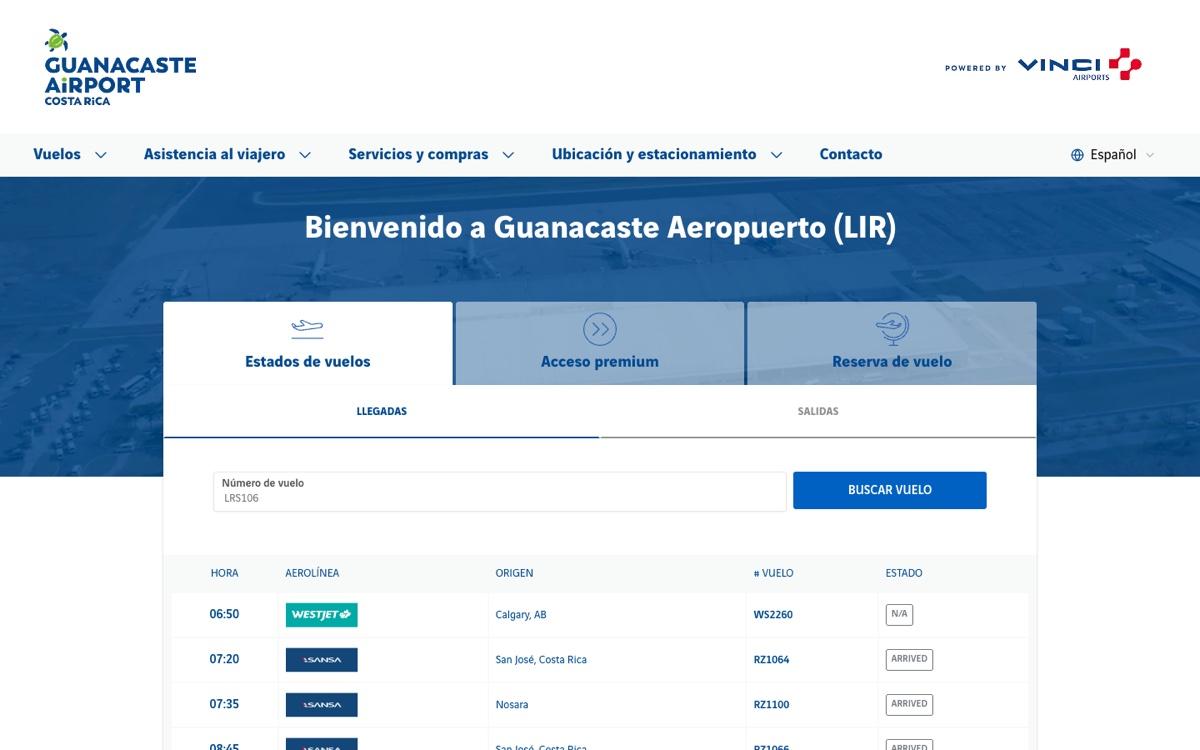The image size is (1200, 750).
Task: Switch to Estados de vuelos tab
Action: point(308,343)
